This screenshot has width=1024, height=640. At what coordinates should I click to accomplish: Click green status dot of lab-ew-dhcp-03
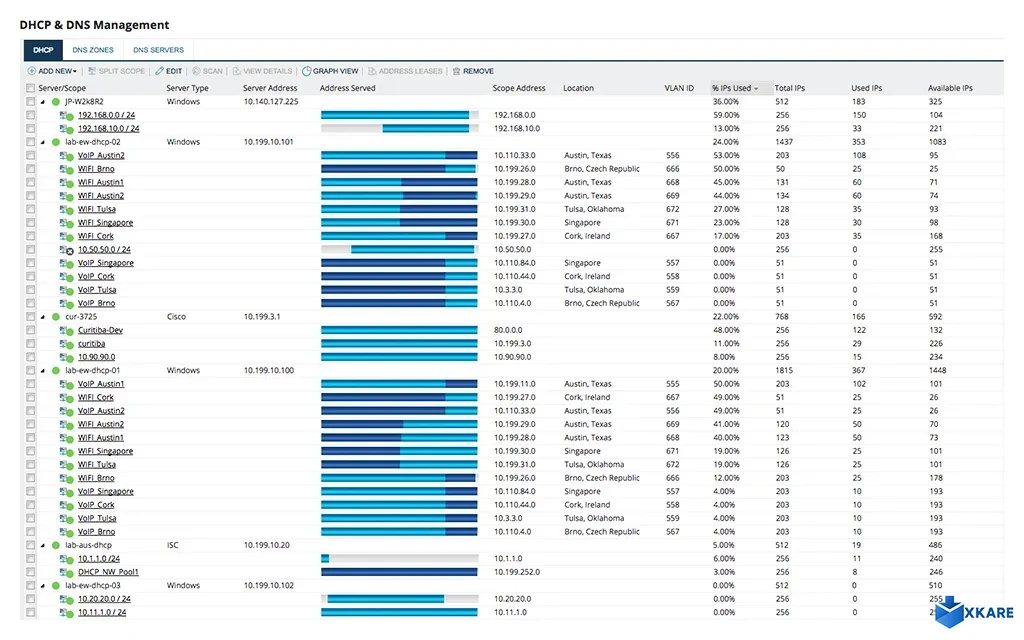[x=56, y=586]
